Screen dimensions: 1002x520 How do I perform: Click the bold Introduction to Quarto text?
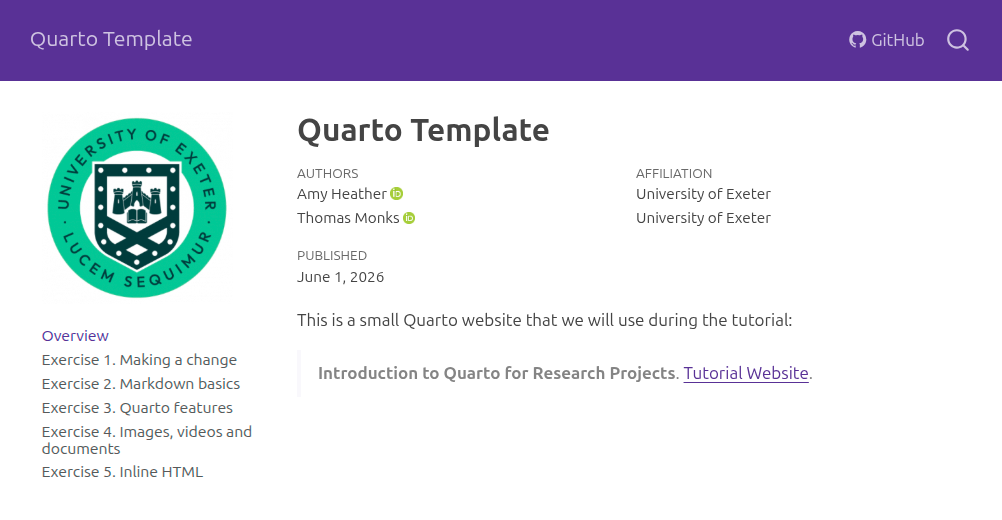(x=497, y=373)
